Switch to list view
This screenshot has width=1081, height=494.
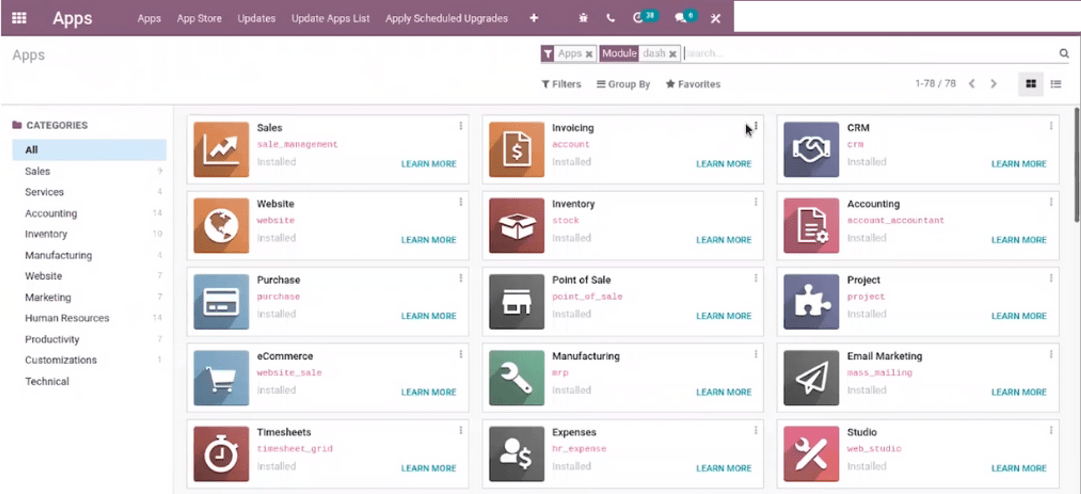point(1055,84)
